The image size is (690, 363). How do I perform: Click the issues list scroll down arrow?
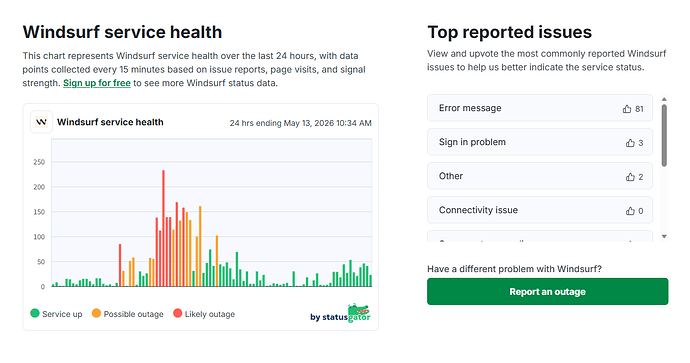click(664, 237)
